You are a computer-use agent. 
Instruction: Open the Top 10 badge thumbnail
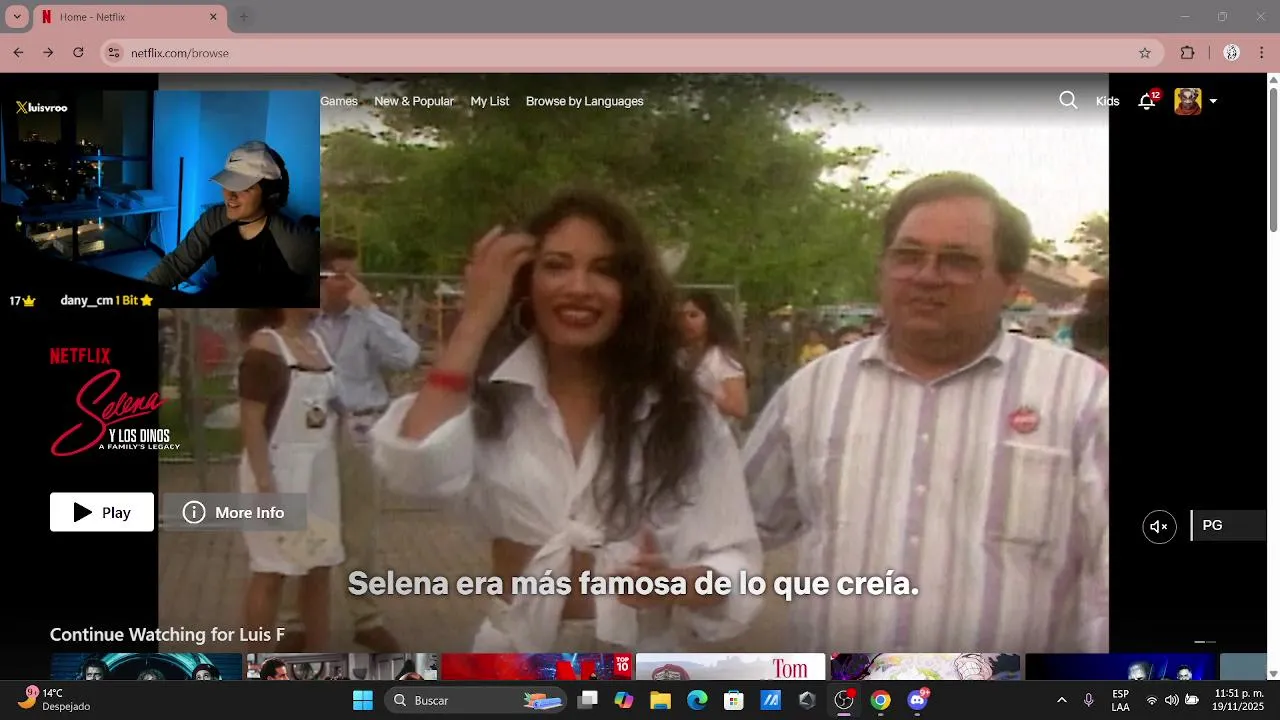click(x=536, y=666)
